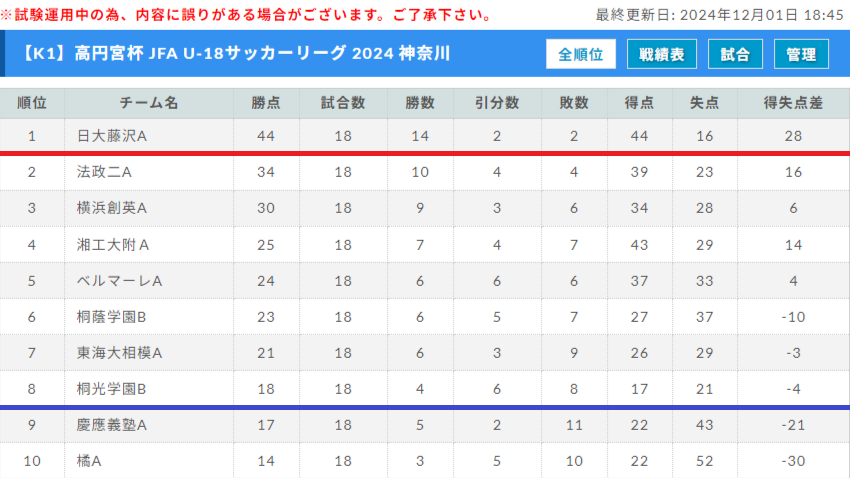Click the 得失点差 column header
The image size is (850, 478).
point(793,103)
